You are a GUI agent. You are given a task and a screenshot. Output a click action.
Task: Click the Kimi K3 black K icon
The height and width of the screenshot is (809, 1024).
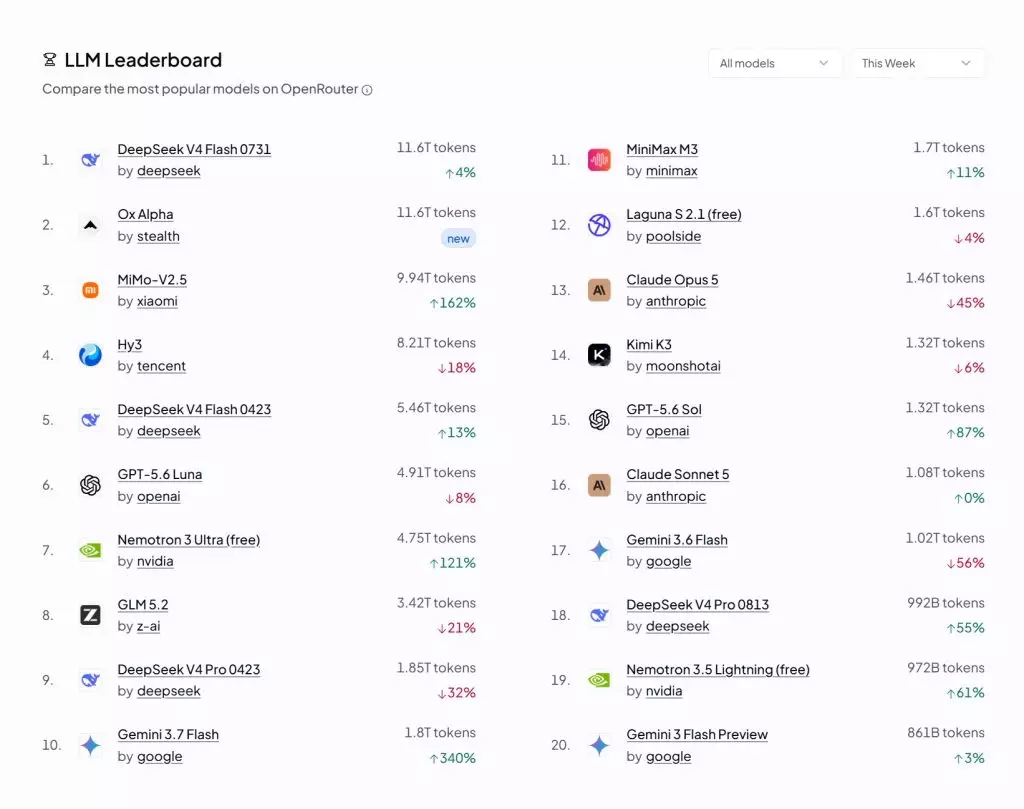click(x=599, y=355)
